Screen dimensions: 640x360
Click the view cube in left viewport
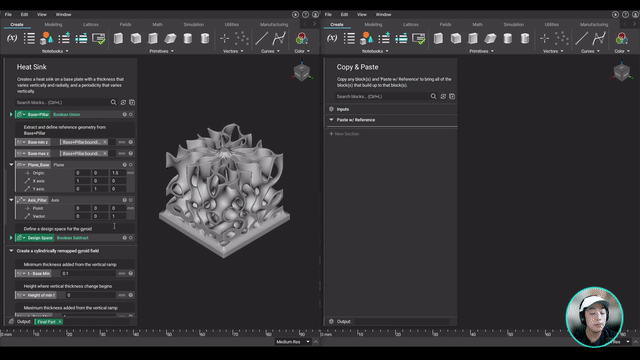(302, 72)
